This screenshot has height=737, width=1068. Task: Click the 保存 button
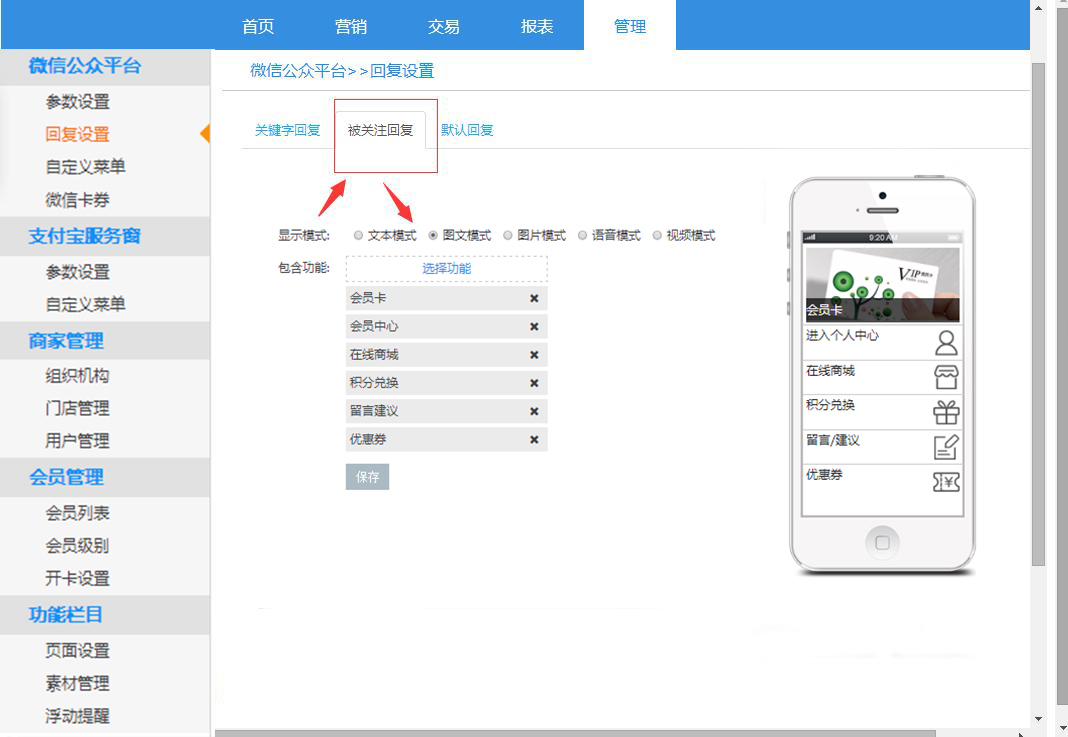pyautogui.click(x=367, y=477)
